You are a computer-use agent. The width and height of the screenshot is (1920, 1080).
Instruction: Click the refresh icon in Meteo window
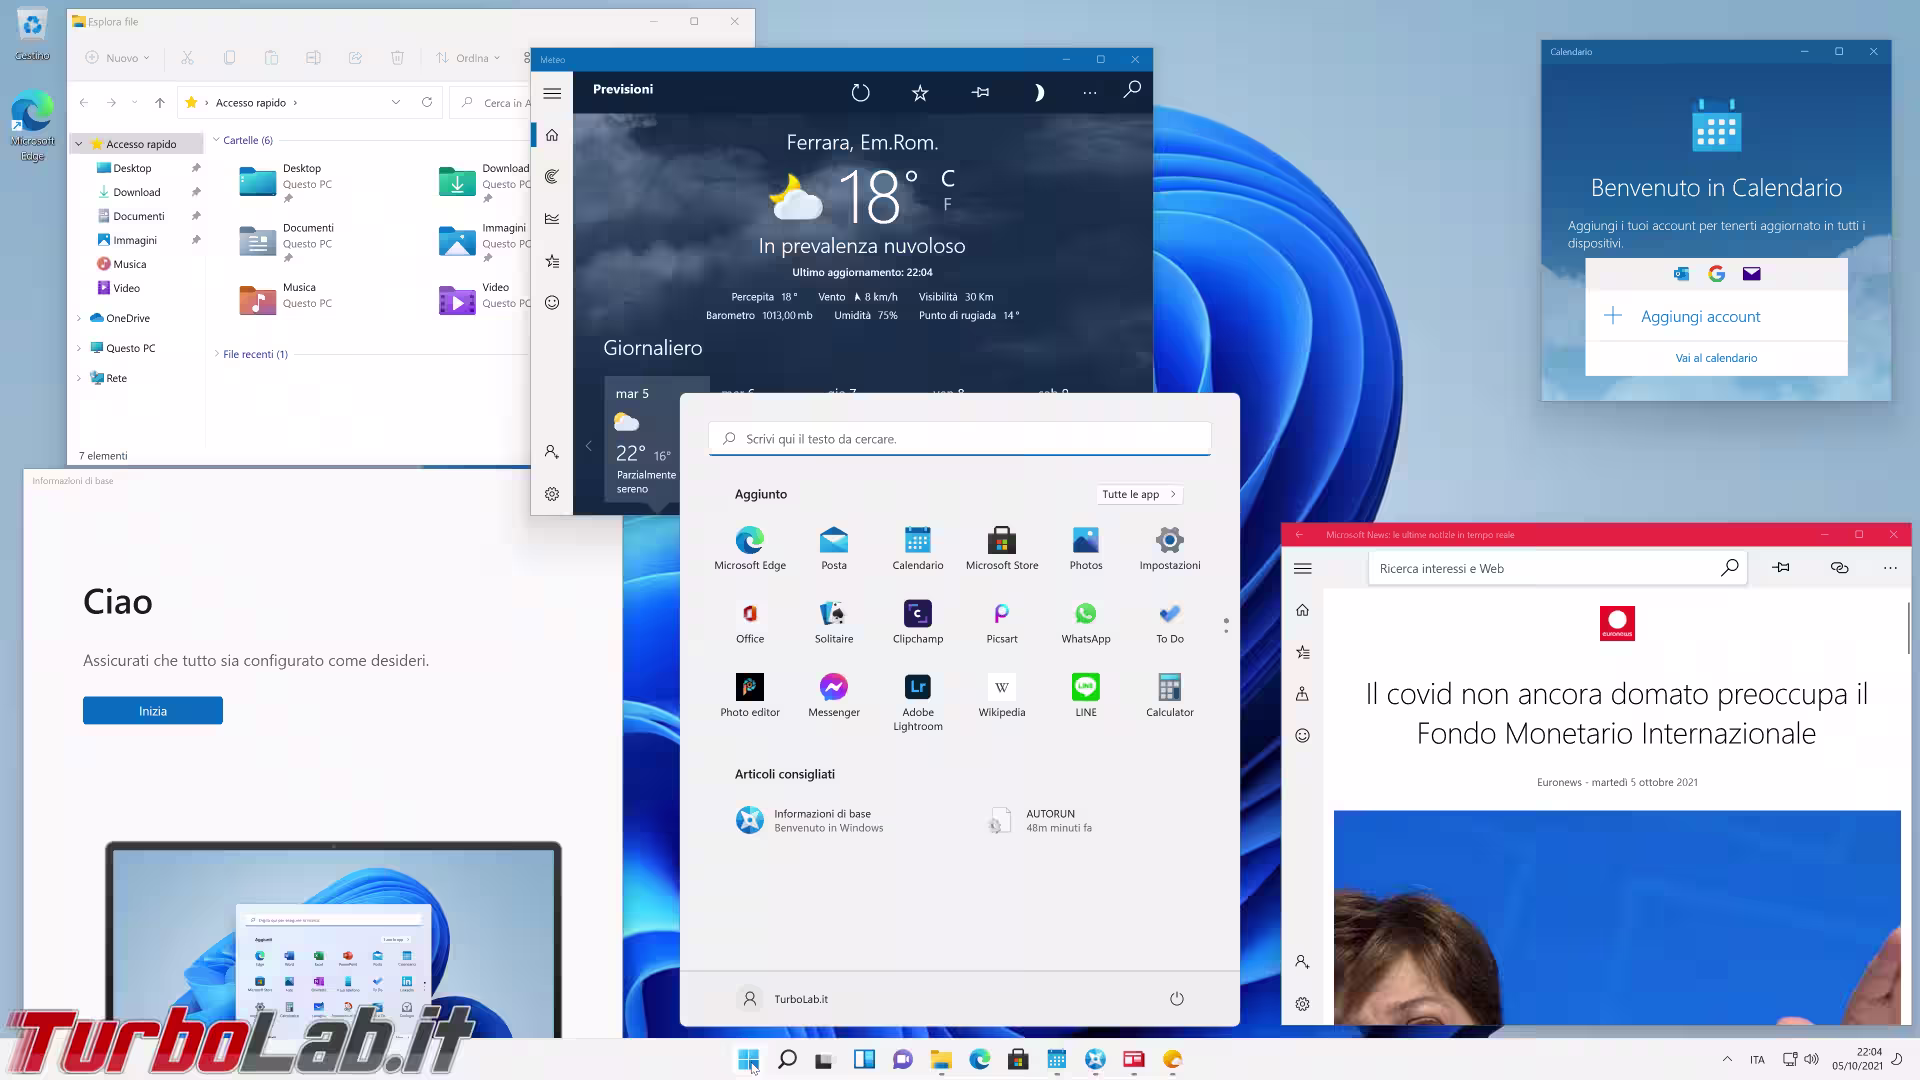tap(860, 93)
